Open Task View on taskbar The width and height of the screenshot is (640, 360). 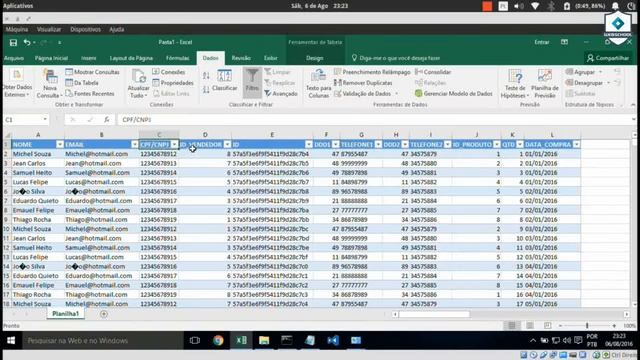pyautogui.click(x=195, y=340)
